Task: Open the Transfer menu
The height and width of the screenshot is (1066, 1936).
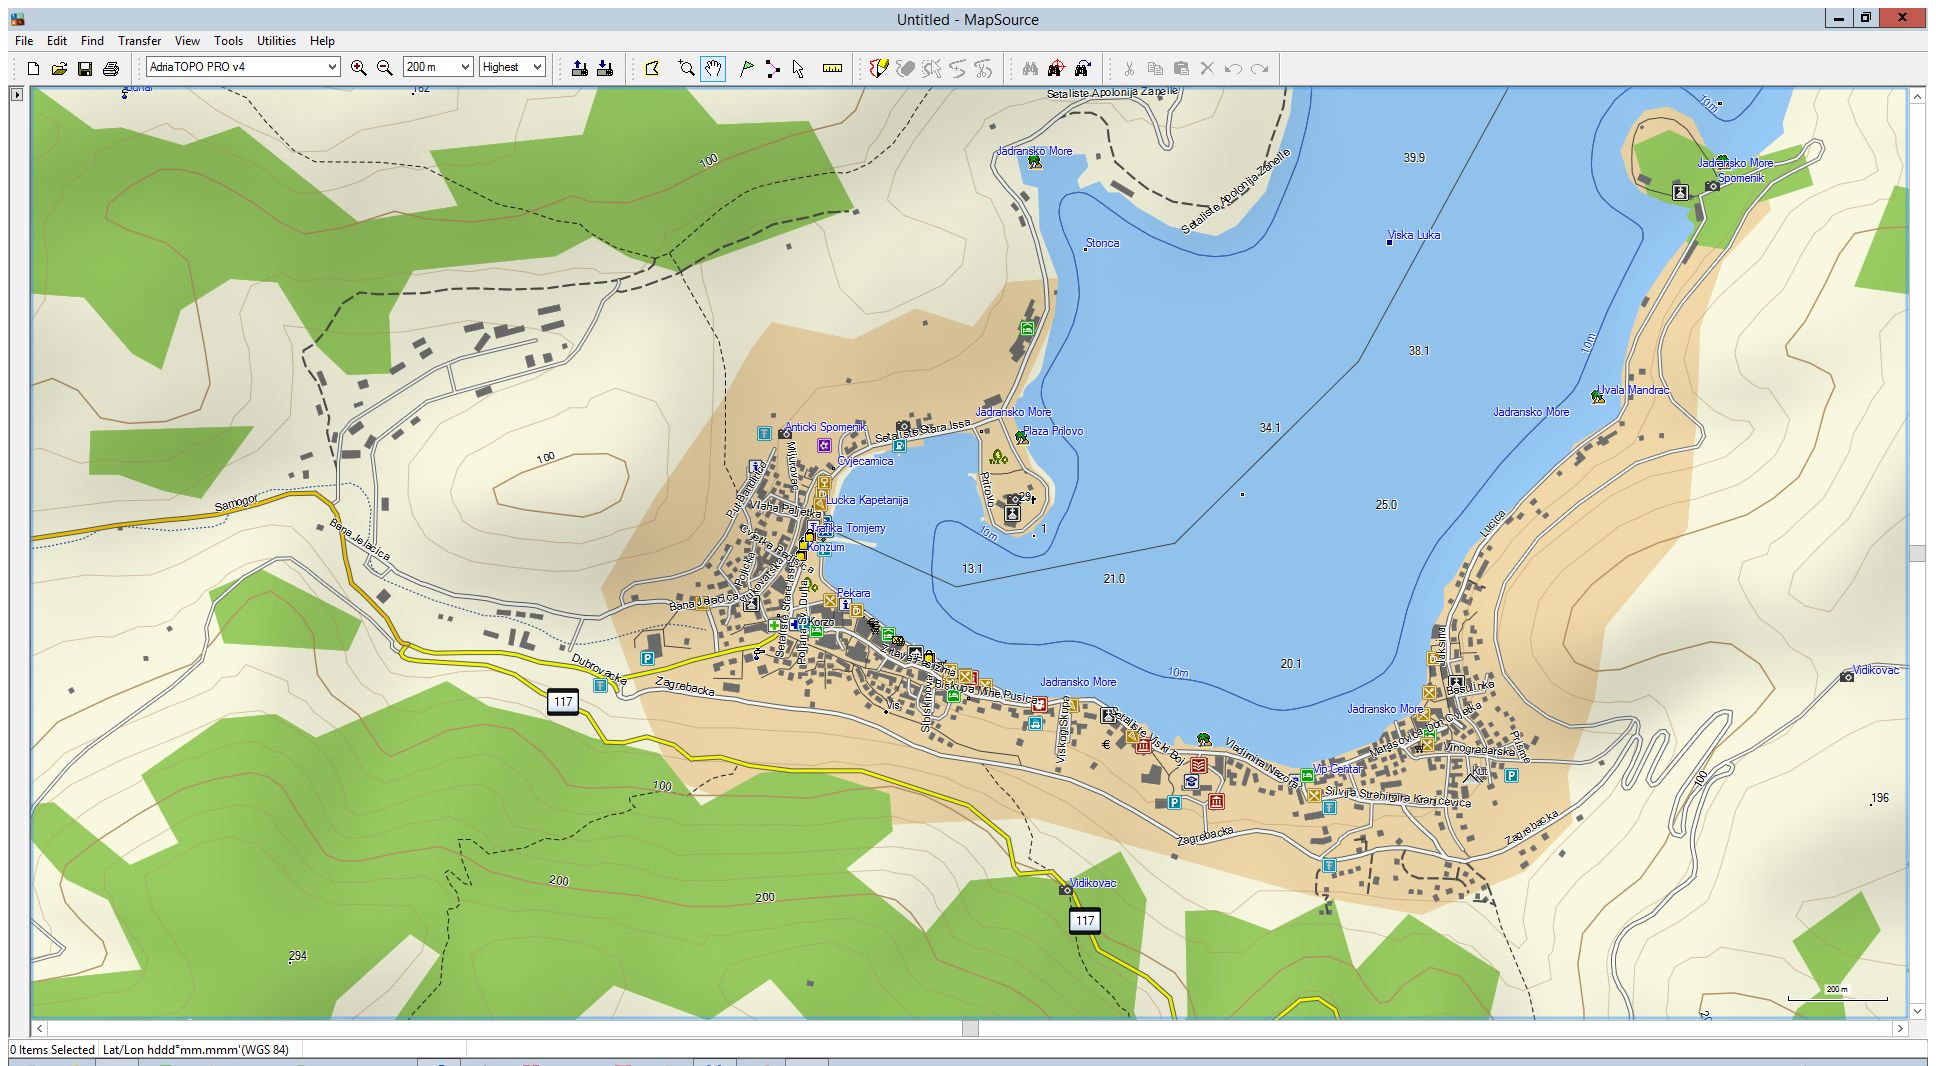Action: (x=139, y=41)
